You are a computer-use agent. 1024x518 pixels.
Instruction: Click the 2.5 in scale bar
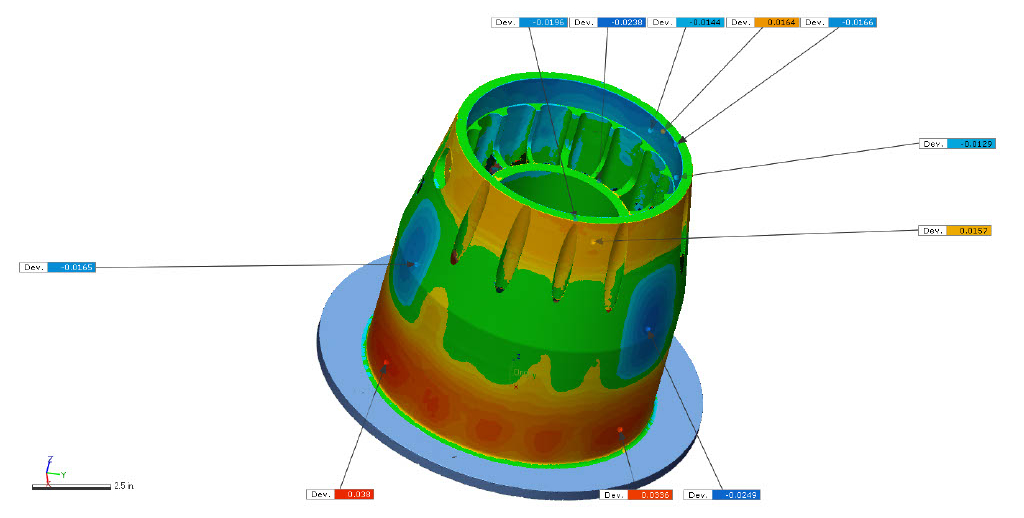(71, 486)
